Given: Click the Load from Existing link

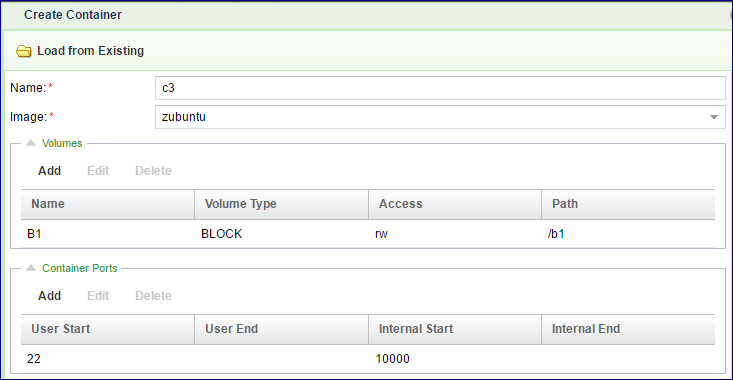Looking at the screenshot, I should tap(91, 50).
